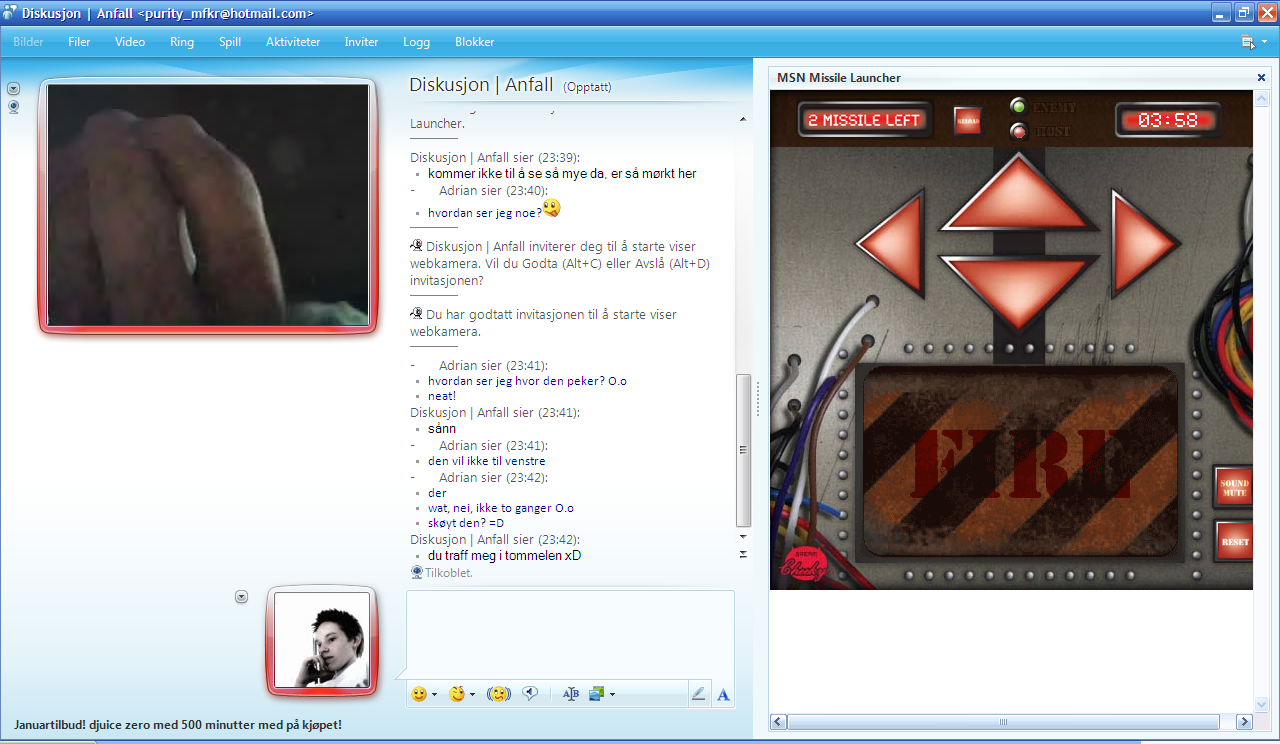This screenshot has height=744, width=1280.
Task: Expand the smiley emoticon dropdown arrow
Action: 435,694
